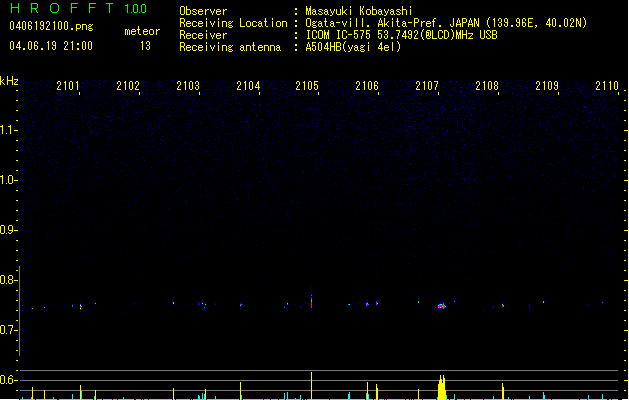Viewport: 629px width, 400px height.
Task: Click the 0.6 kHz frequency tick
Action: [x=8, y=380]
